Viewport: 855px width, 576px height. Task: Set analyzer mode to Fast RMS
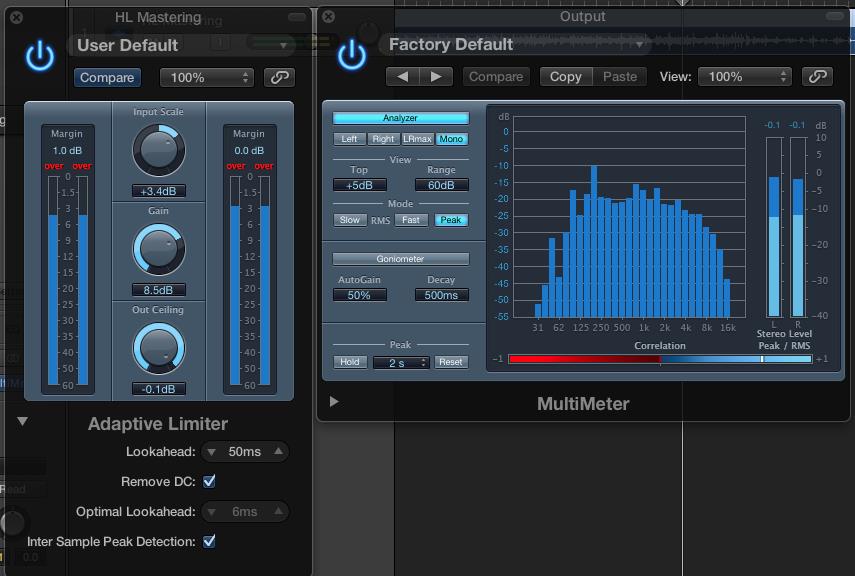coord(411,220)
